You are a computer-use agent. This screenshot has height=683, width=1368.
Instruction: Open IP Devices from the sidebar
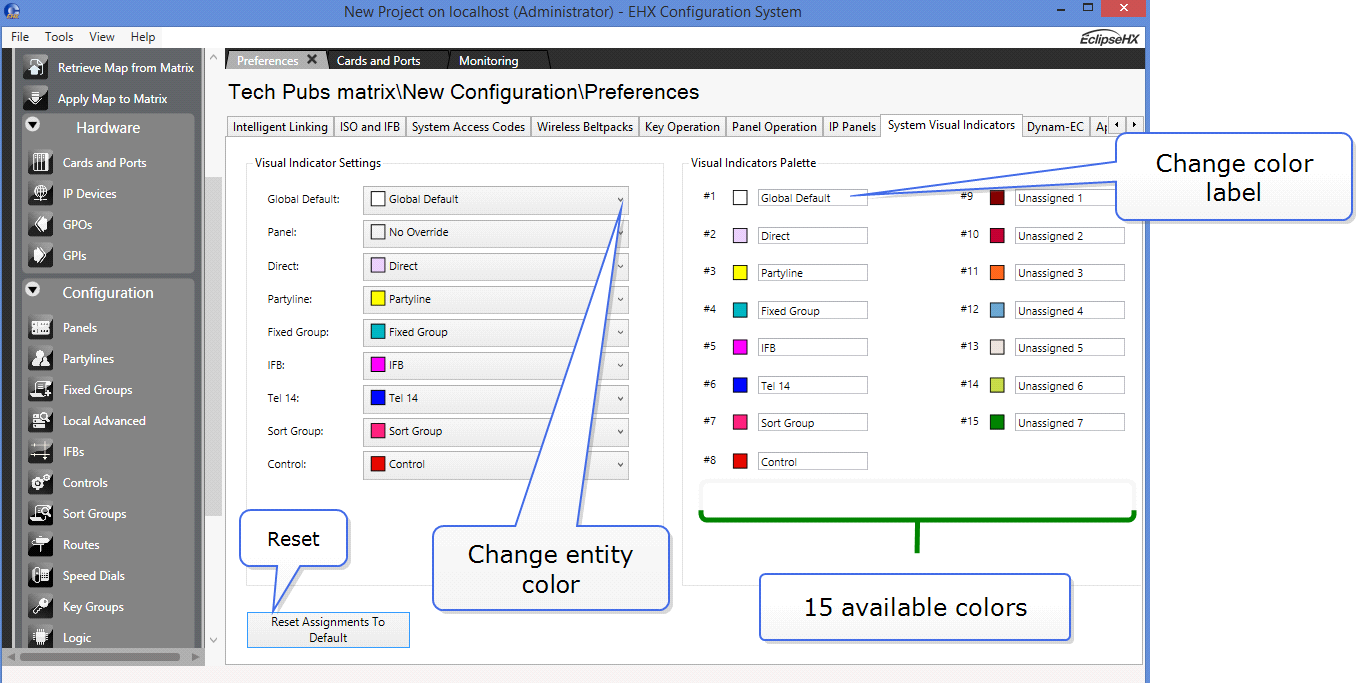pos(41,193)
